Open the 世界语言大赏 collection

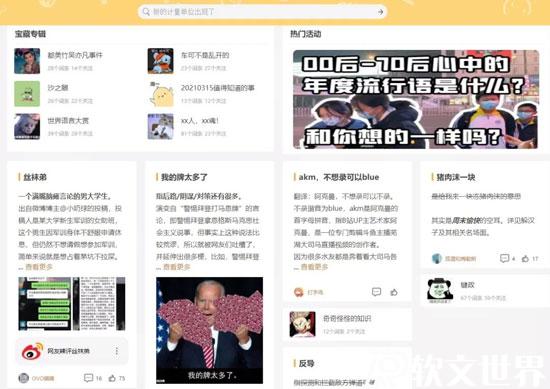(x=68, y=121)
